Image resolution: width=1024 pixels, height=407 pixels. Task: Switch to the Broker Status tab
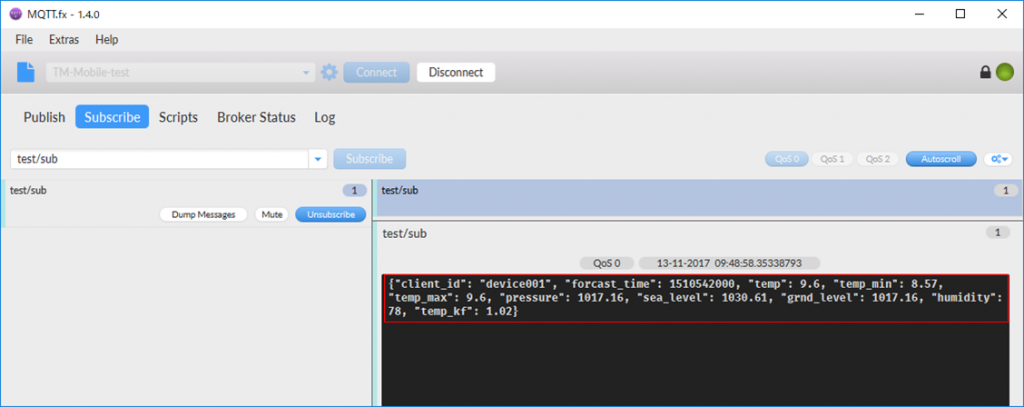pyautogui.click(x=257, y=118)
